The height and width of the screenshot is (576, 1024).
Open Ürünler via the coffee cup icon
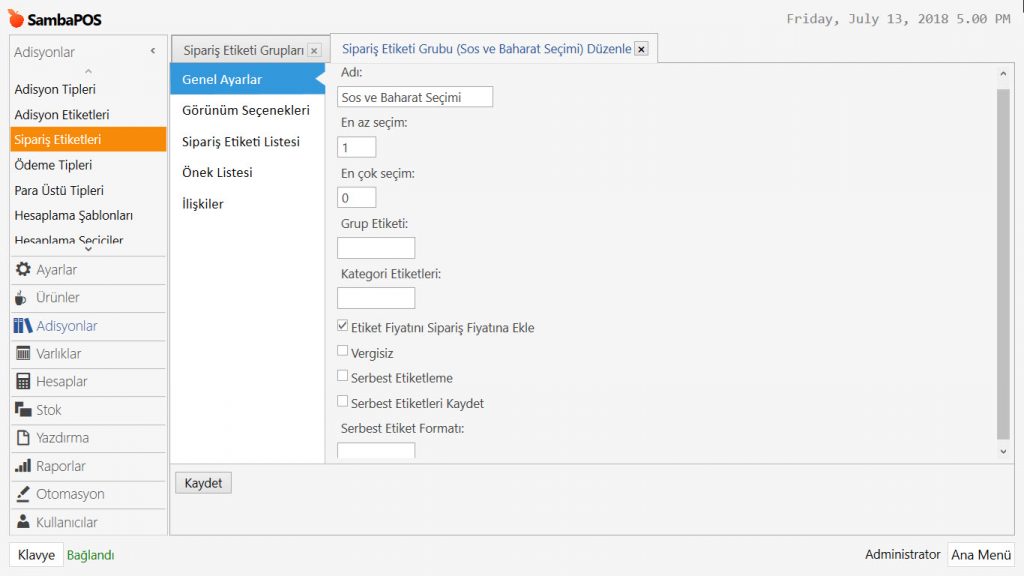click(22, 298)
